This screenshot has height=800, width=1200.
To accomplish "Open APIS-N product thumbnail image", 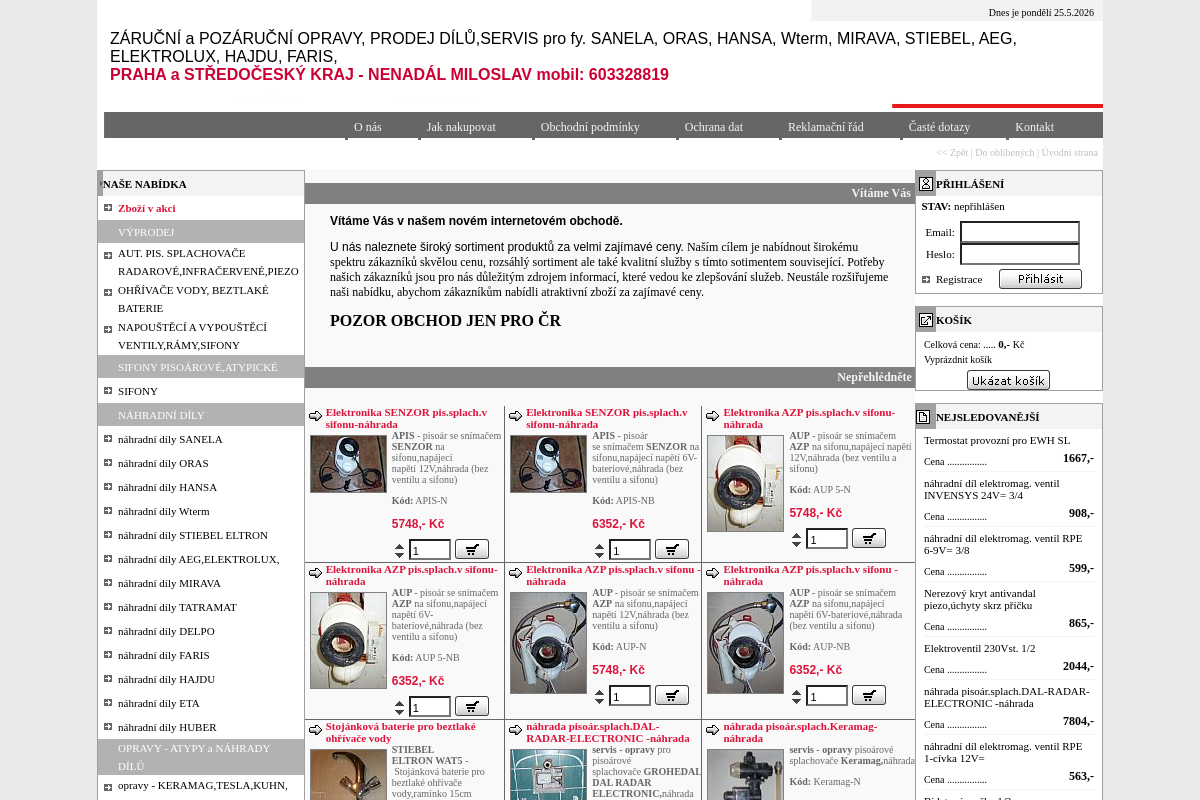I will click(x=348, y=464).
